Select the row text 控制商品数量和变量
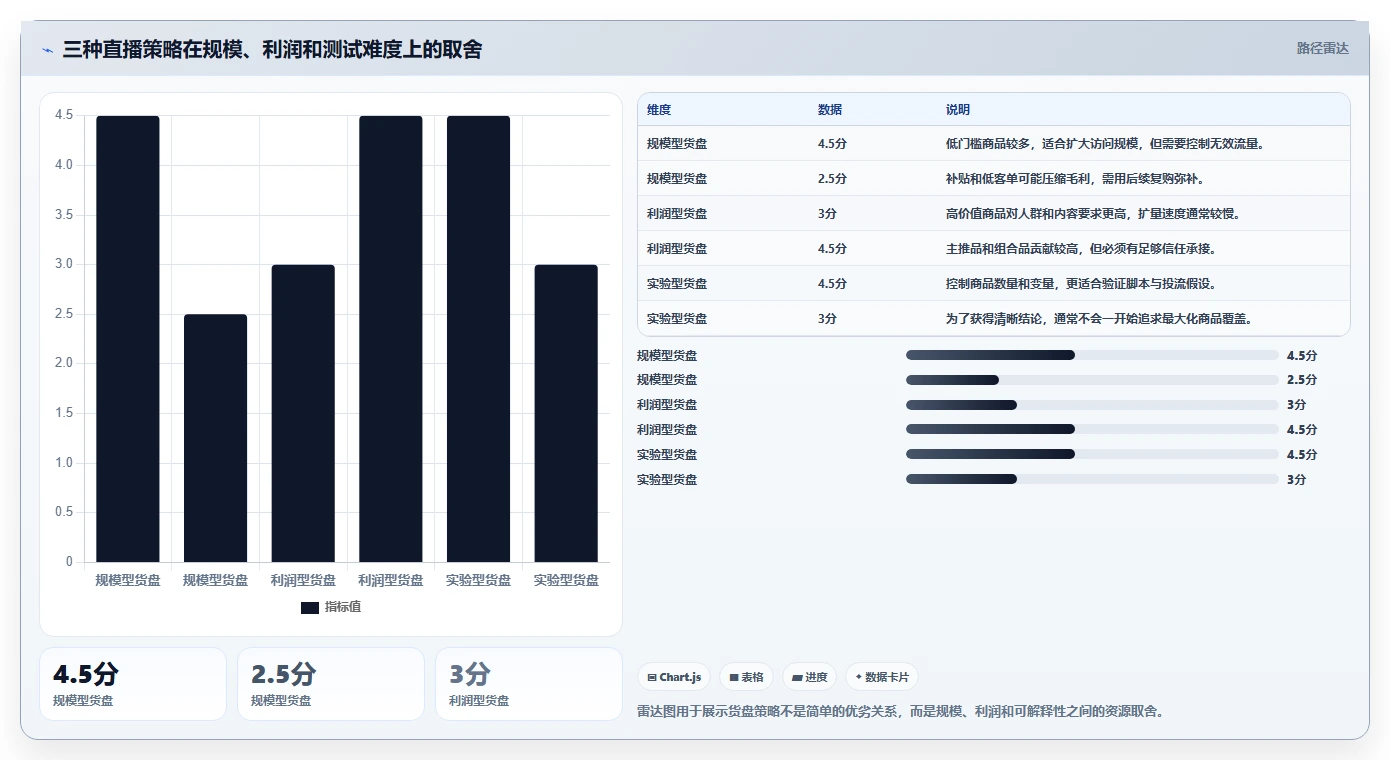1390x760 pixels. pyautogui.click(x=1000, y=284)
